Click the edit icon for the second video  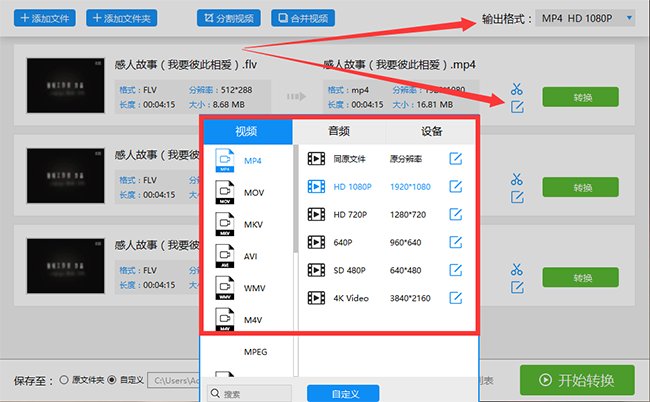(x=517, y=197)
